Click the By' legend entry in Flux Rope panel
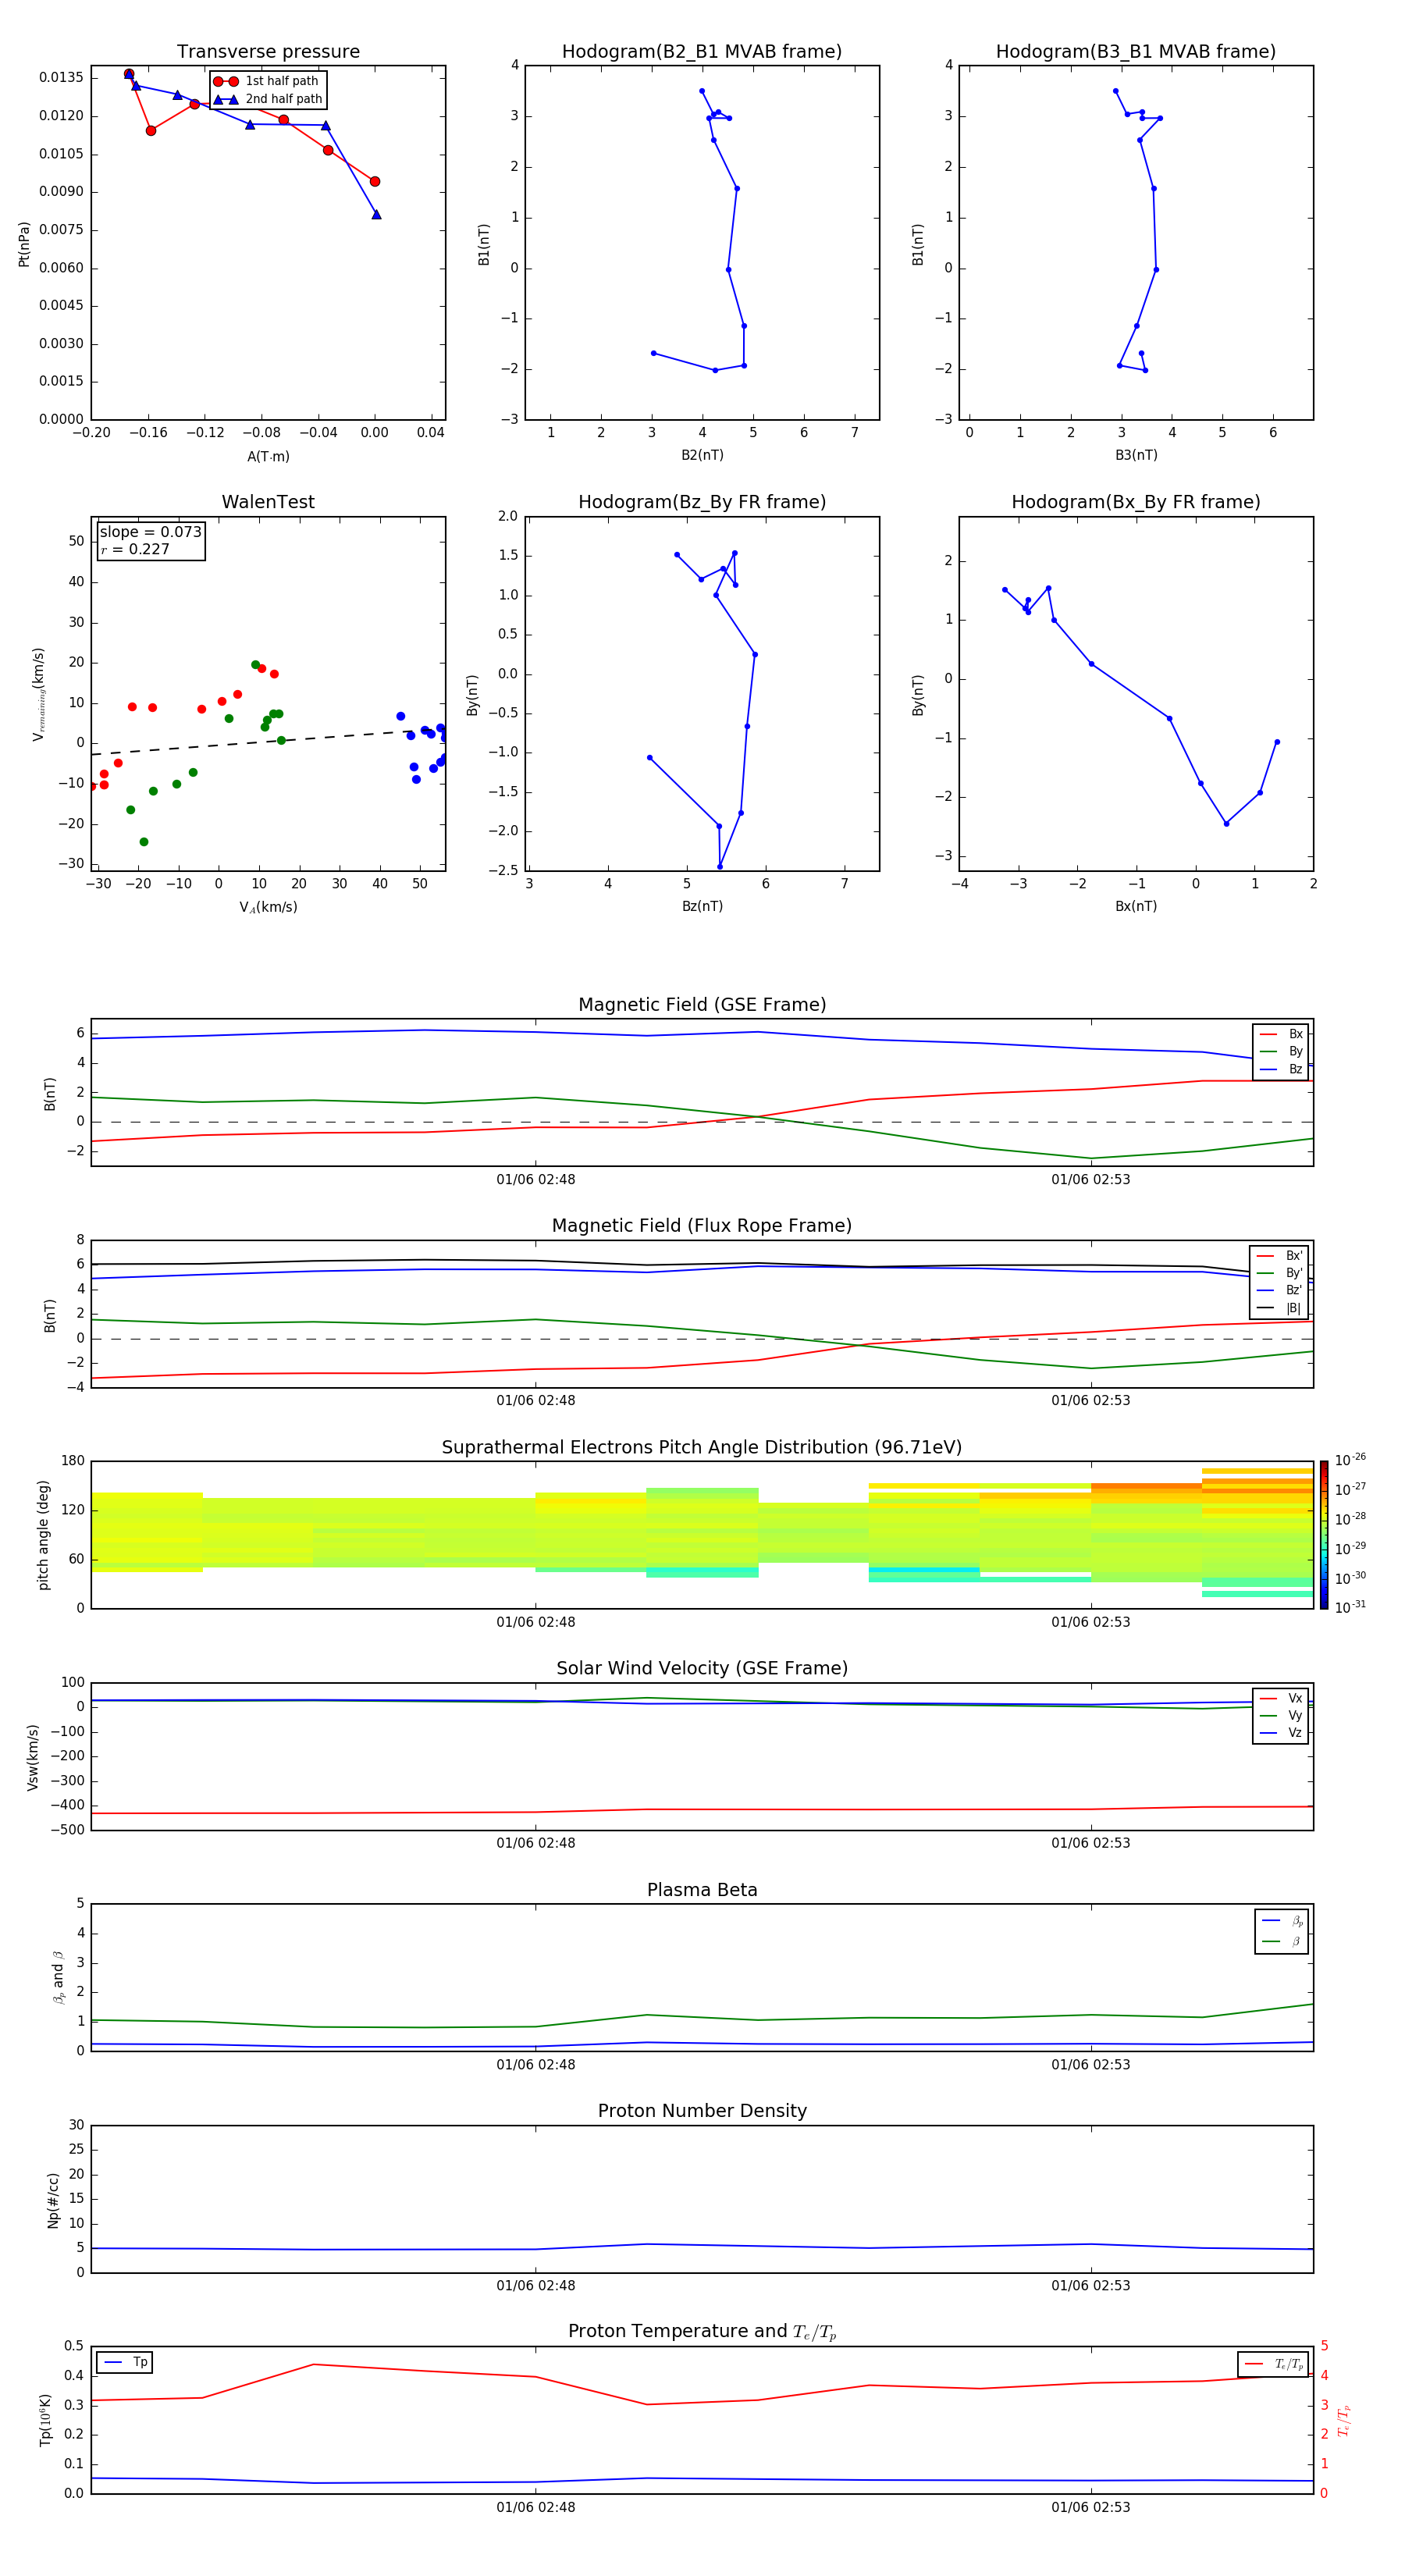 [1279, 1273]
